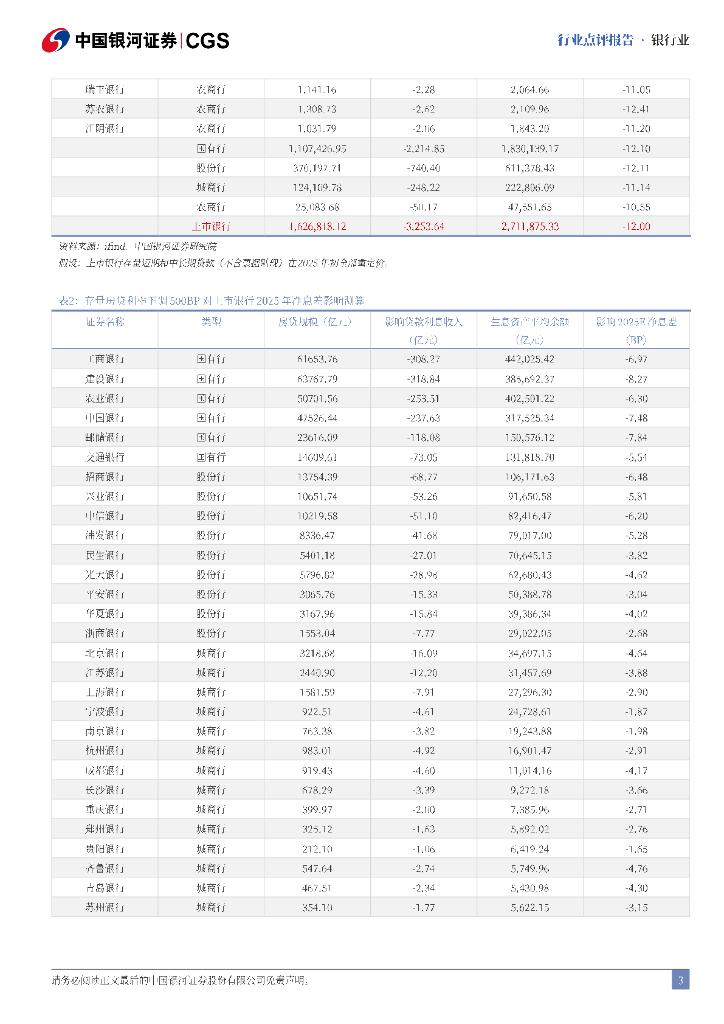Click the '1,141.16' cell in first table

[x=317, y=89]
